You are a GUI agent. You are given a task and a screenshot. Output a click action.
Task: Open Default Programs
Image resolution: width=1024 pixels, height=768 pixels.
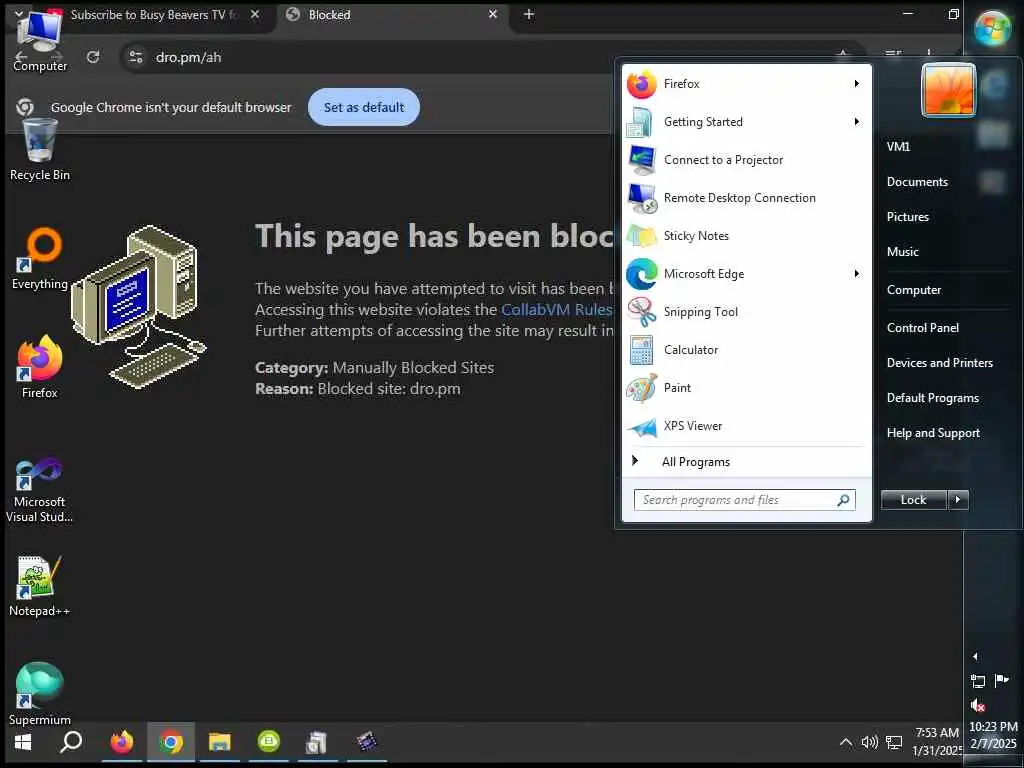(x=933, y=398)
